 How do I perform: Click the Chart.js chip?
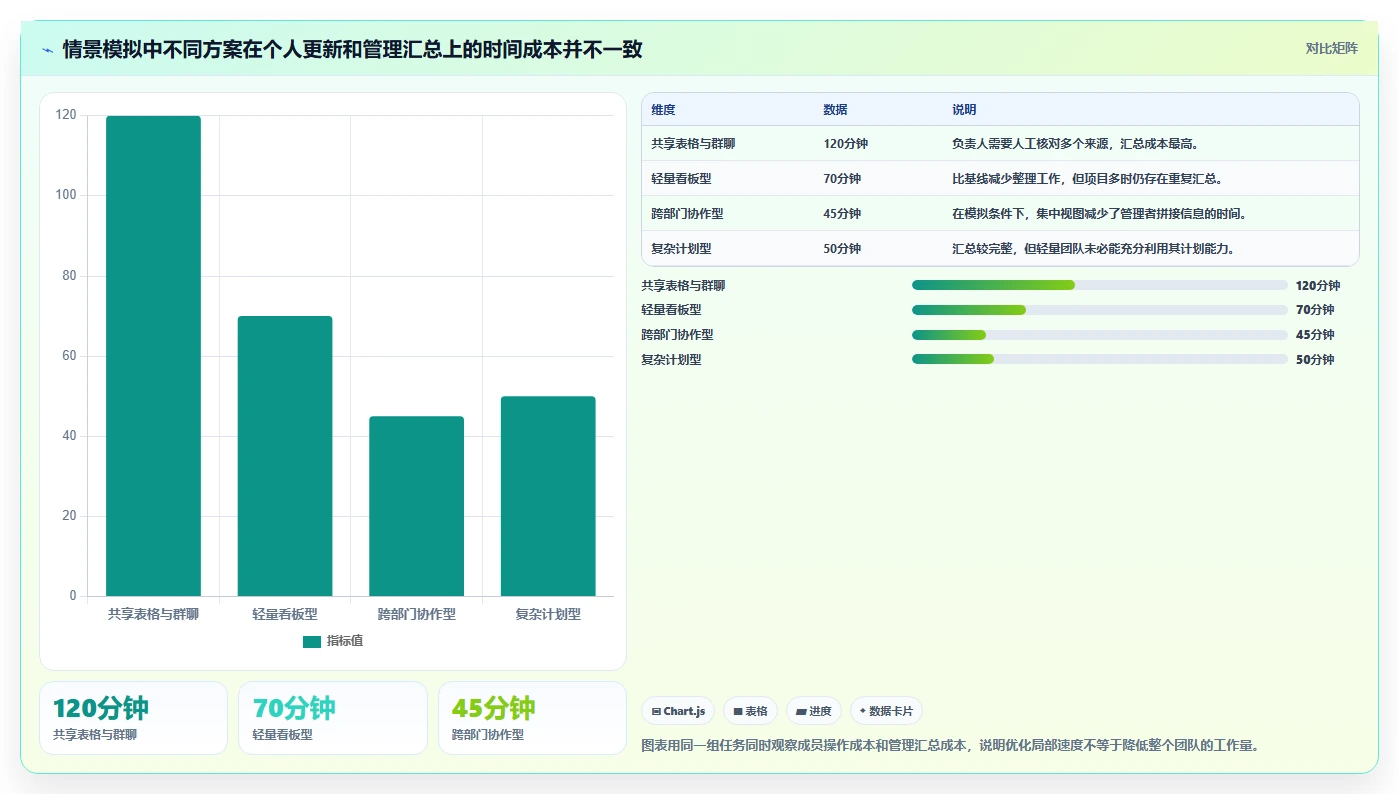tap(678, 711)
